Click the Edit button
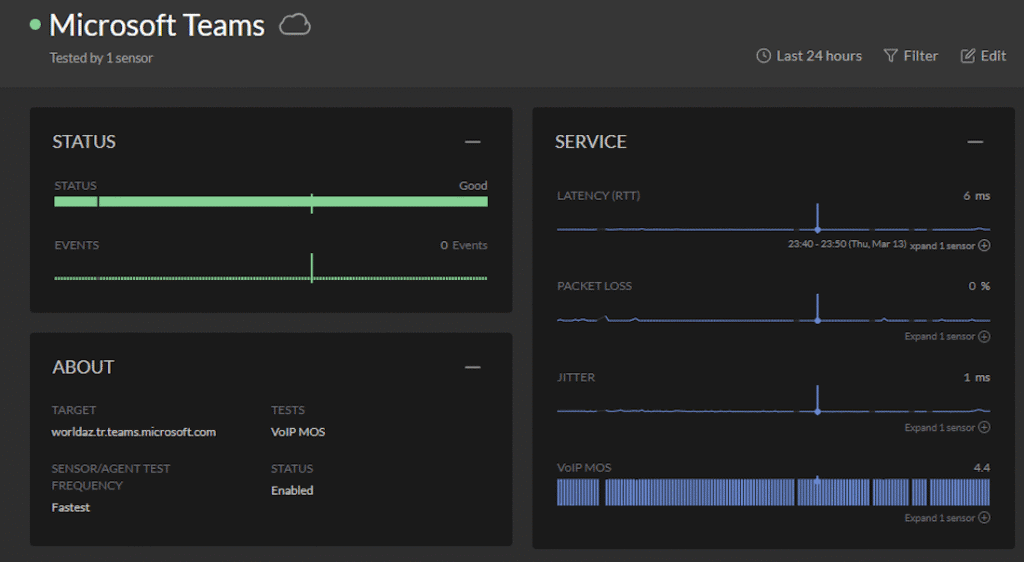Viewport: 1024px width, 562px height. click(x=984, y=56)
